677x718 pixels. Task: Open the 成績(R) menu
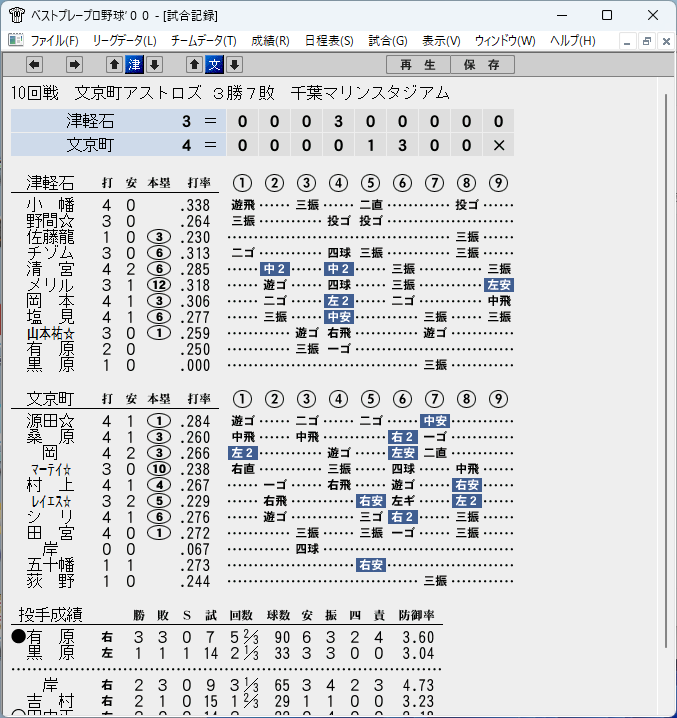pyautogui.click(x=270, y=41)
